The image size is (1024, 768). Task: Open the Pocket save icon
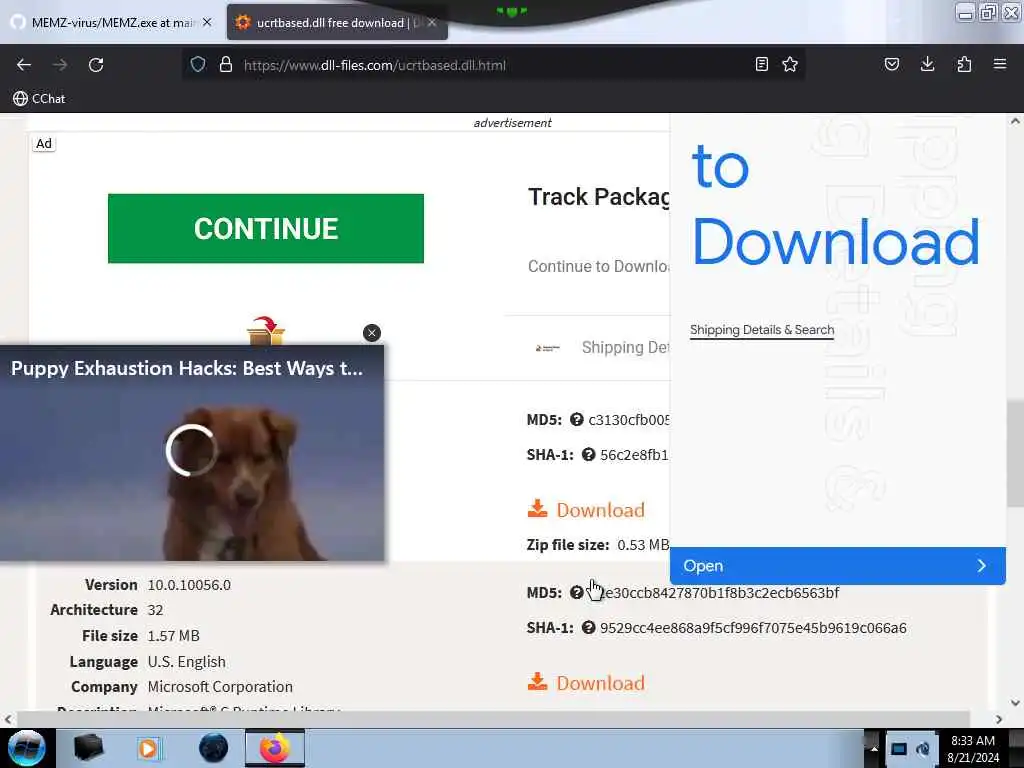[x=891, y=64]
